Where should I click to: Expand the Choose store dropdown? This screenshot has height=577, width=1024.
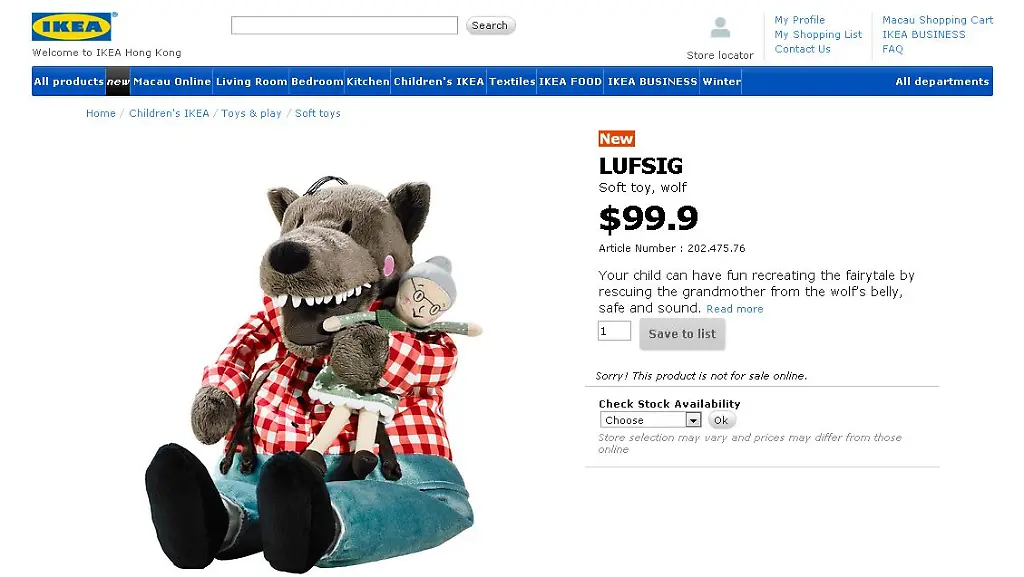coord(651,421)
